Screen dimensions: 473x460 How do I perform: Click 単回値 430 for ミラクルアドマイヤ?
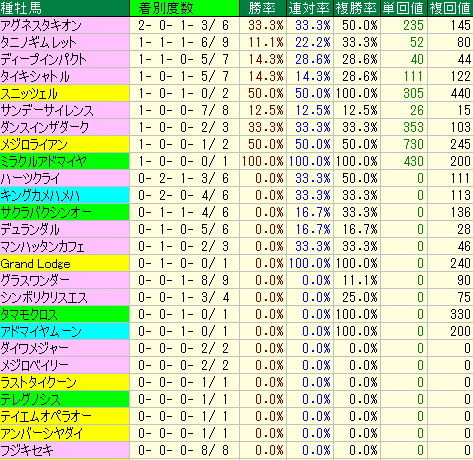pos(413,161)
